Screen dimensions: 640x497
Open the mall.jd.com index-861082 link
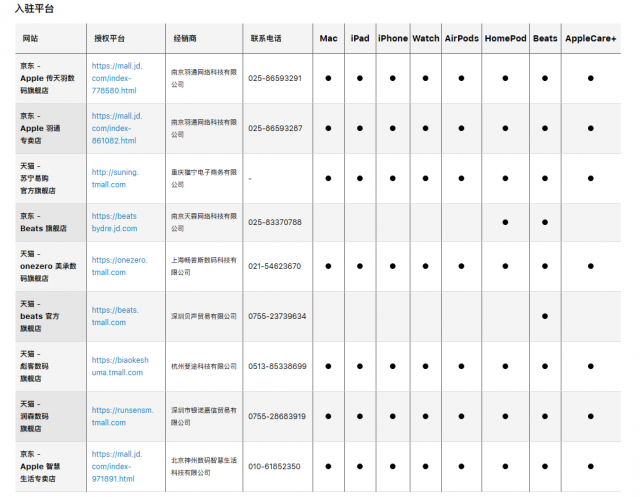[x=117, y=128]
